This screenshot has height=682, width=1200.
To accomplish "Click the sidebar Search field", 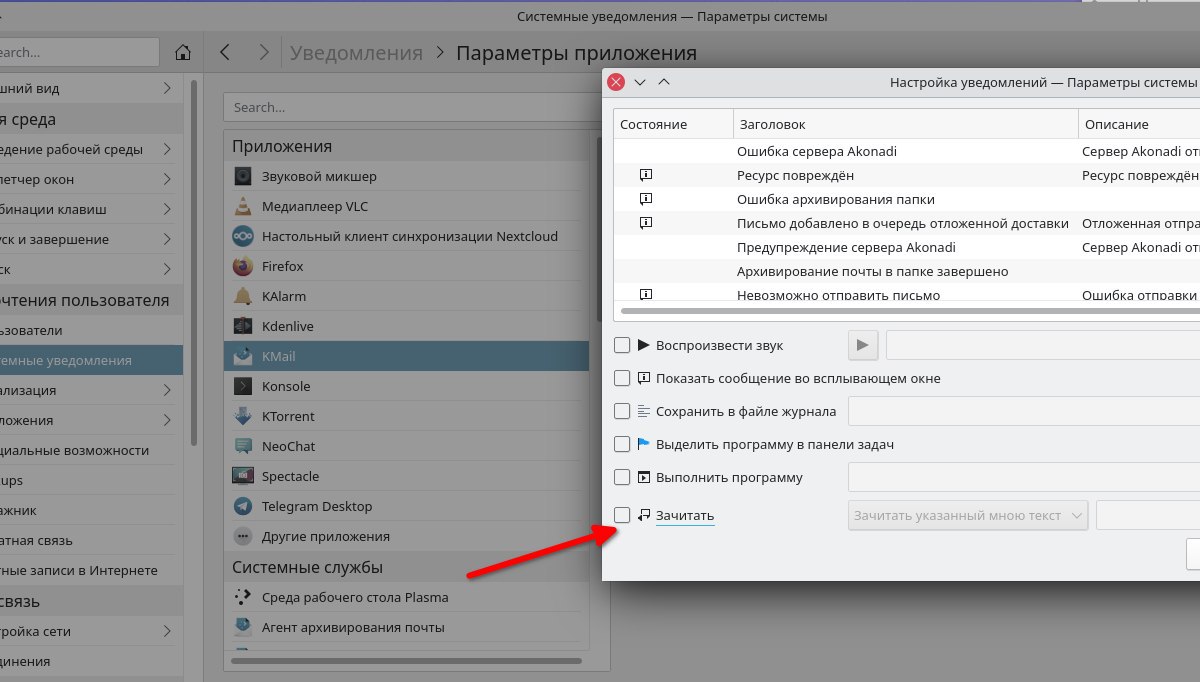I will (79, 52).
